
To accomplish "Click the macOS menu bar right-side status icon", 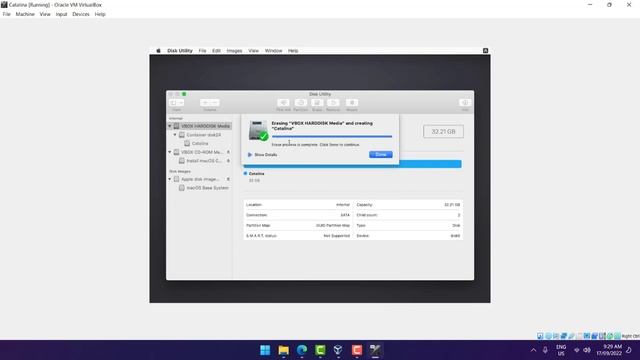I will (485, 51).
